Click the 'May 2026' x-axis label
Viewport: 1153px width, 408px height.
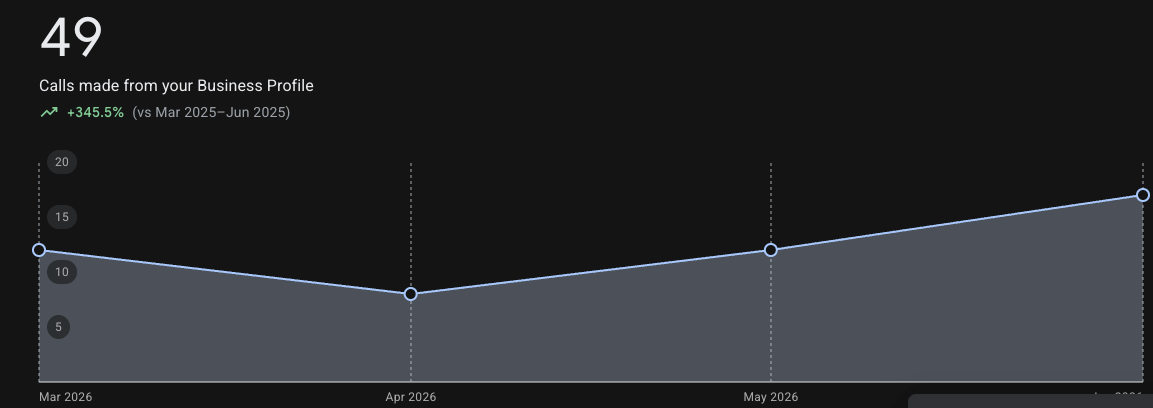pos(771,397)
